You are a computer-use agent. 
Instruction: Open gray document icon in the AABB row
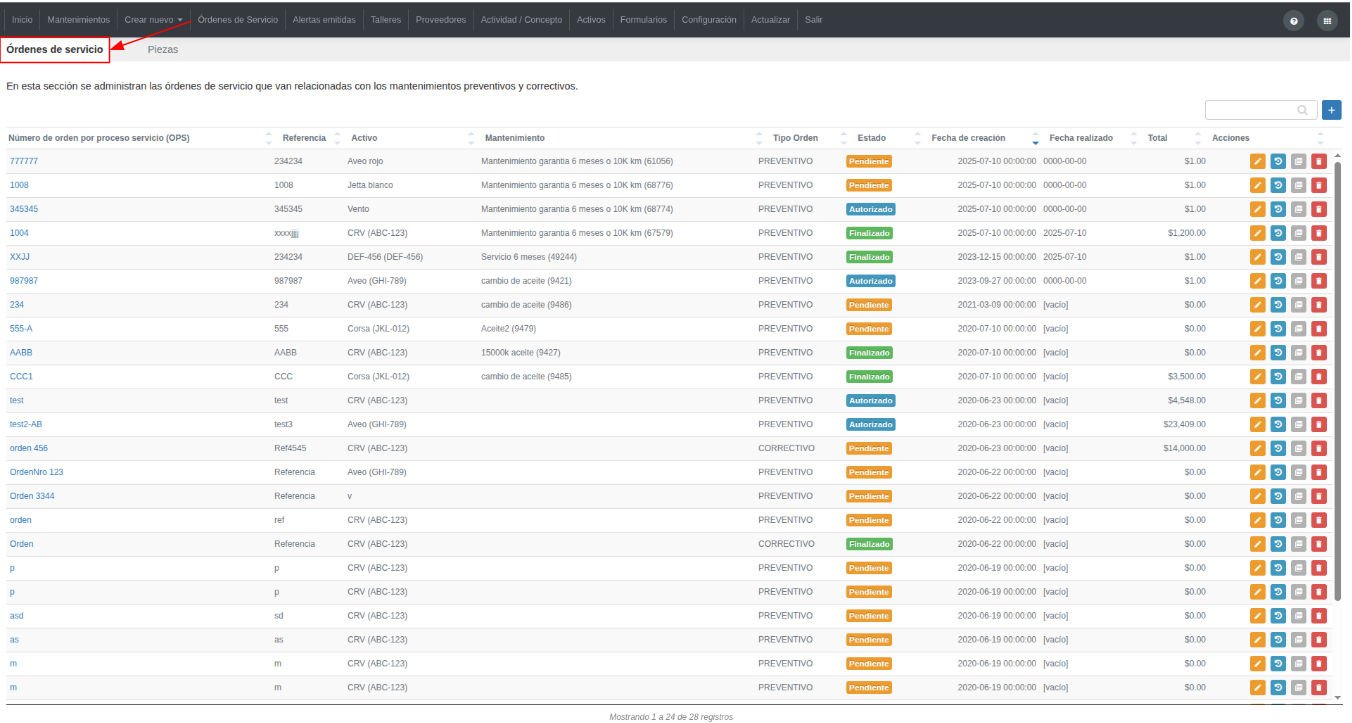1298,353
